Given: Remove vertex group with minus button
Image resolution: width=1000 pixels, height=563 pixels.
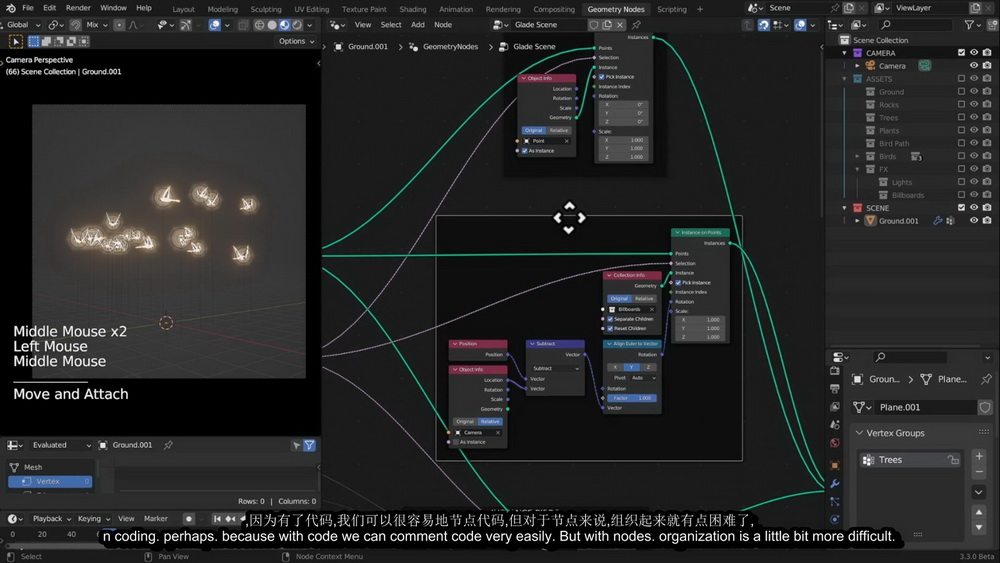Looking at the screenshot, I should click(x=979, y=472).
